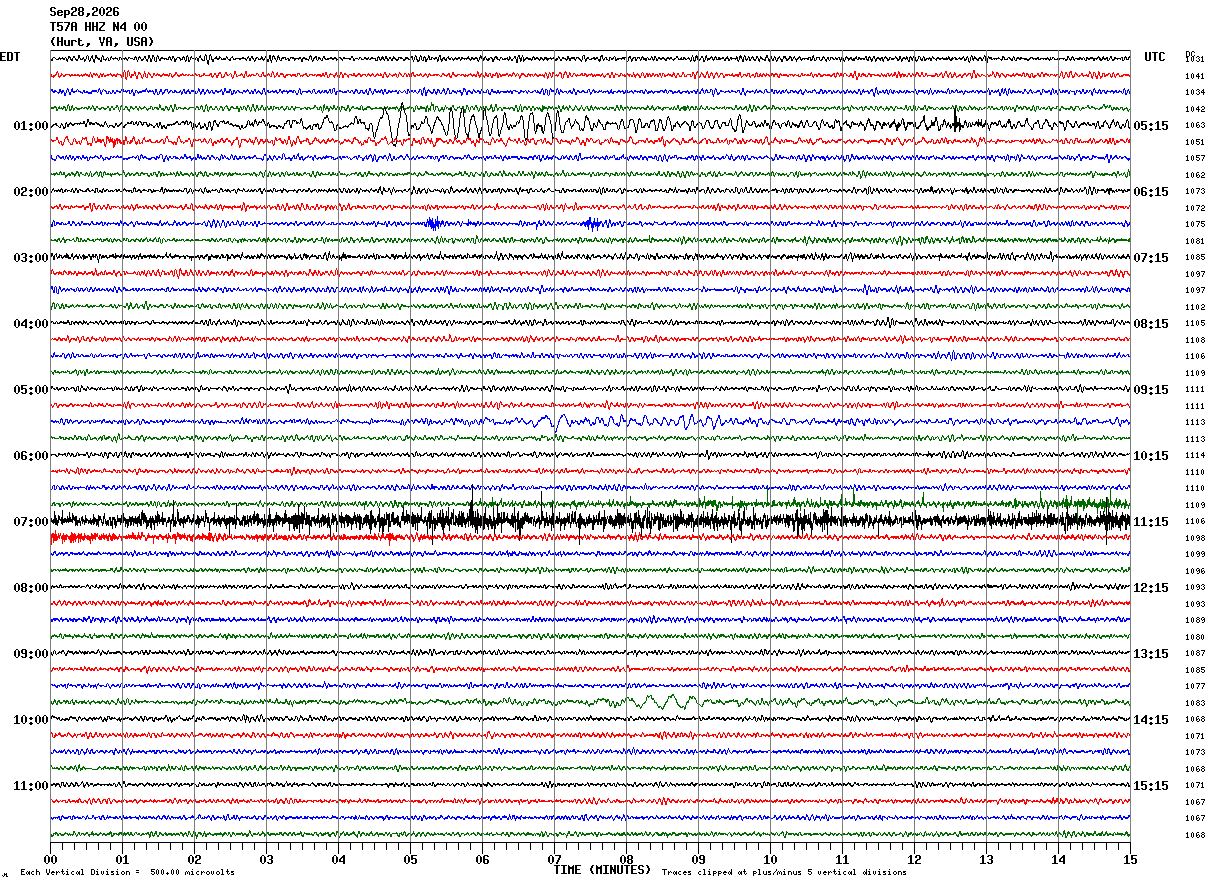This screenshot has height=886, width=1210.
Task: Click the 15:15 UTC time label
Action: pyautogui.click(x=1151, y=786)
